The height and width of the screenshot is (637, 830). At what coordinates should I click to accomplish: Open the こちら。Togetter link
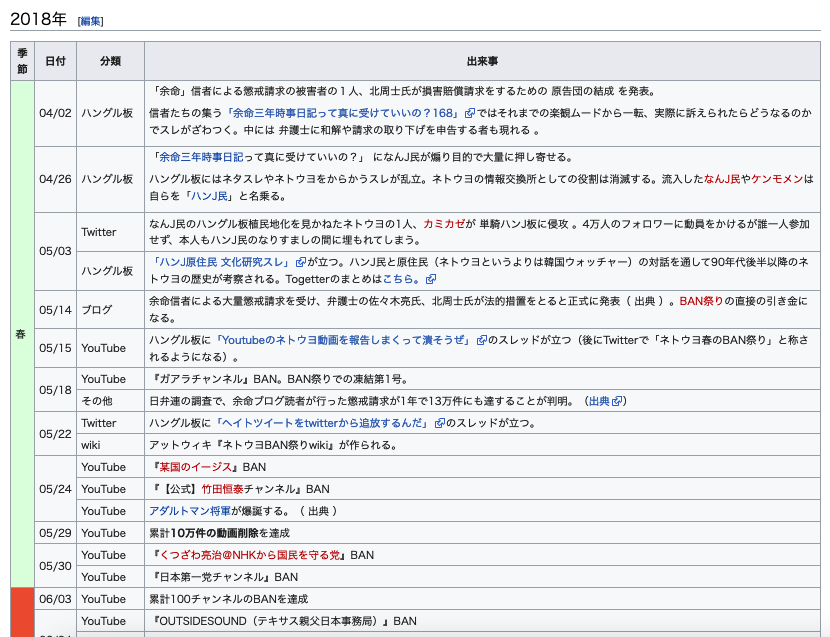pos(402,279)
